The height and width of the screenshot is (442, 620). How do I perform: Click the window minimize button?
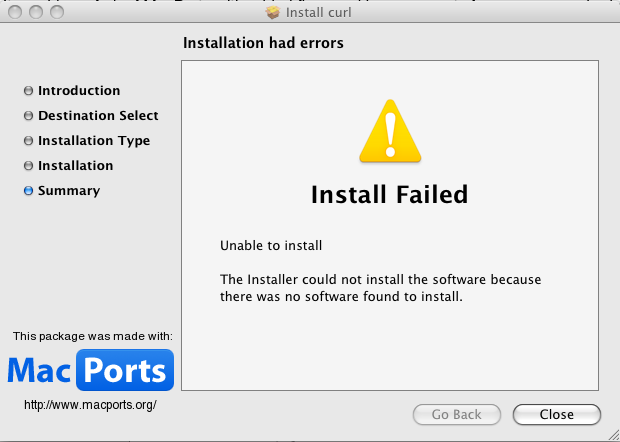coord(36,12)
